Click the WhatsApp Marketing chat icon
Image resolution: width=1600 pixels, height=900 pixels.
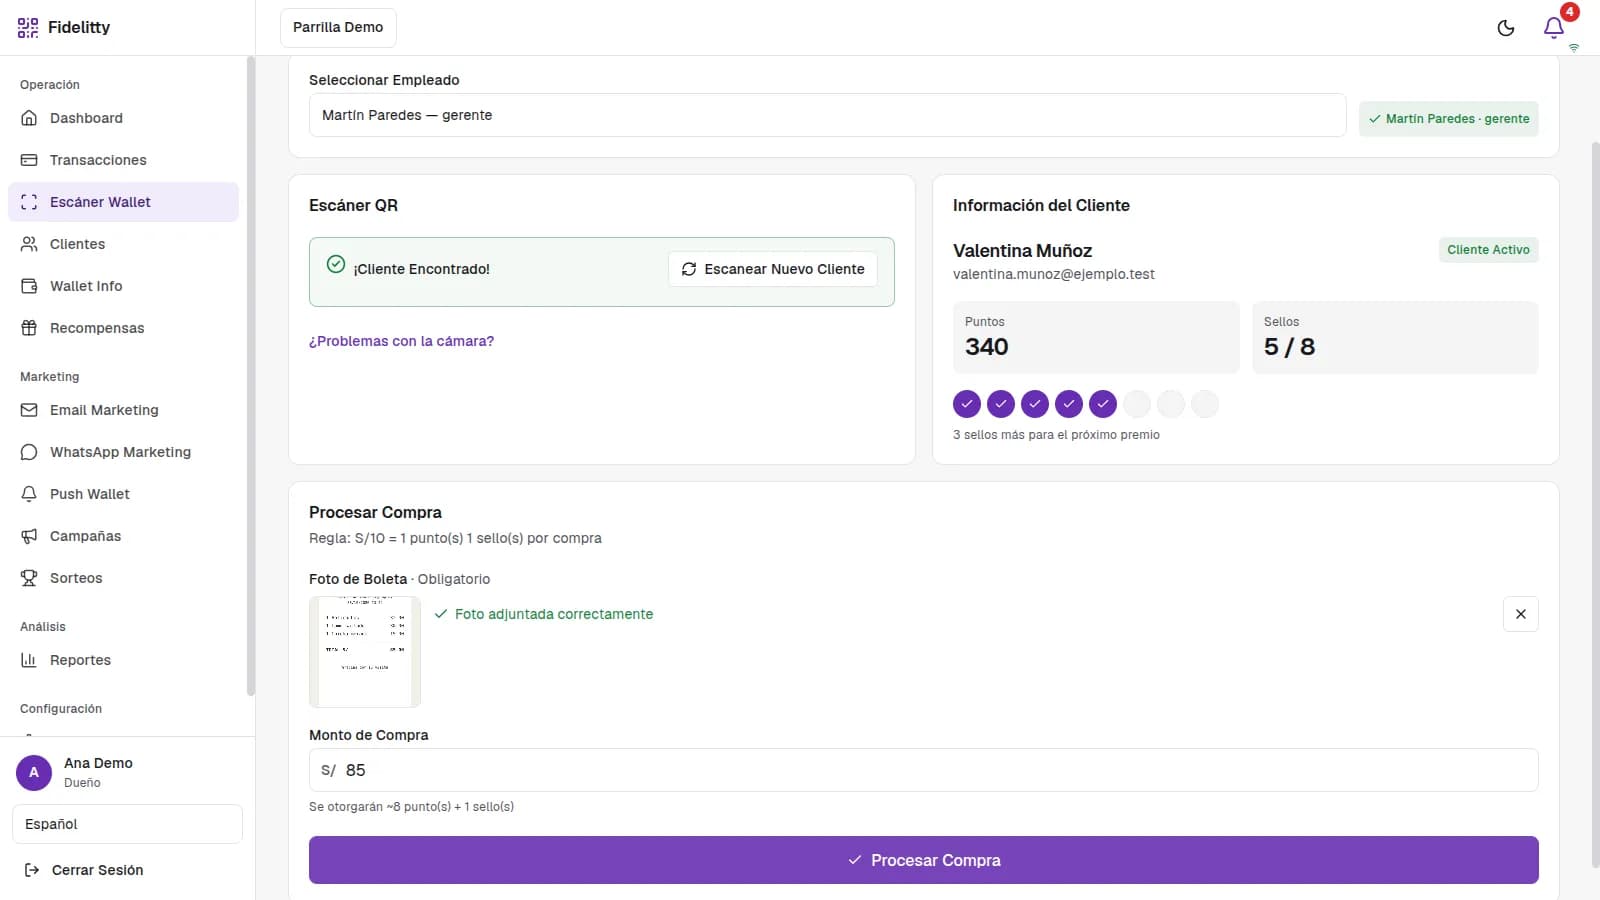coord(29,452)
